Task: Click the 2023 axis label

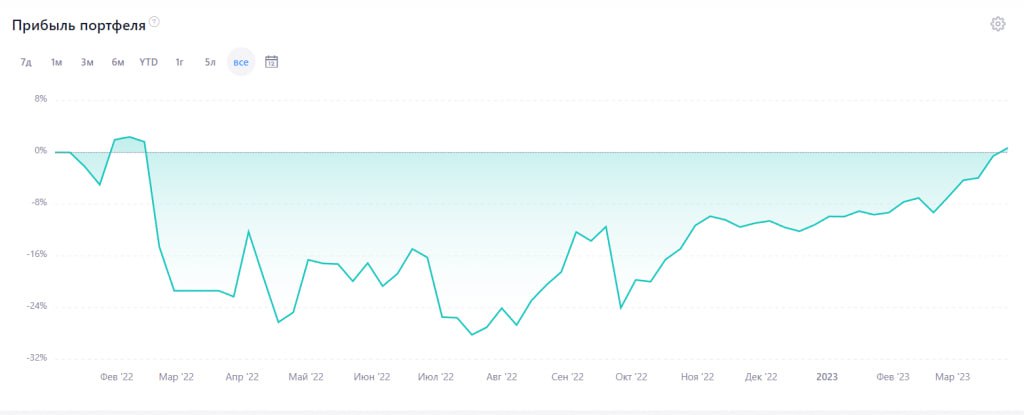Action: (x=827, y=377)
